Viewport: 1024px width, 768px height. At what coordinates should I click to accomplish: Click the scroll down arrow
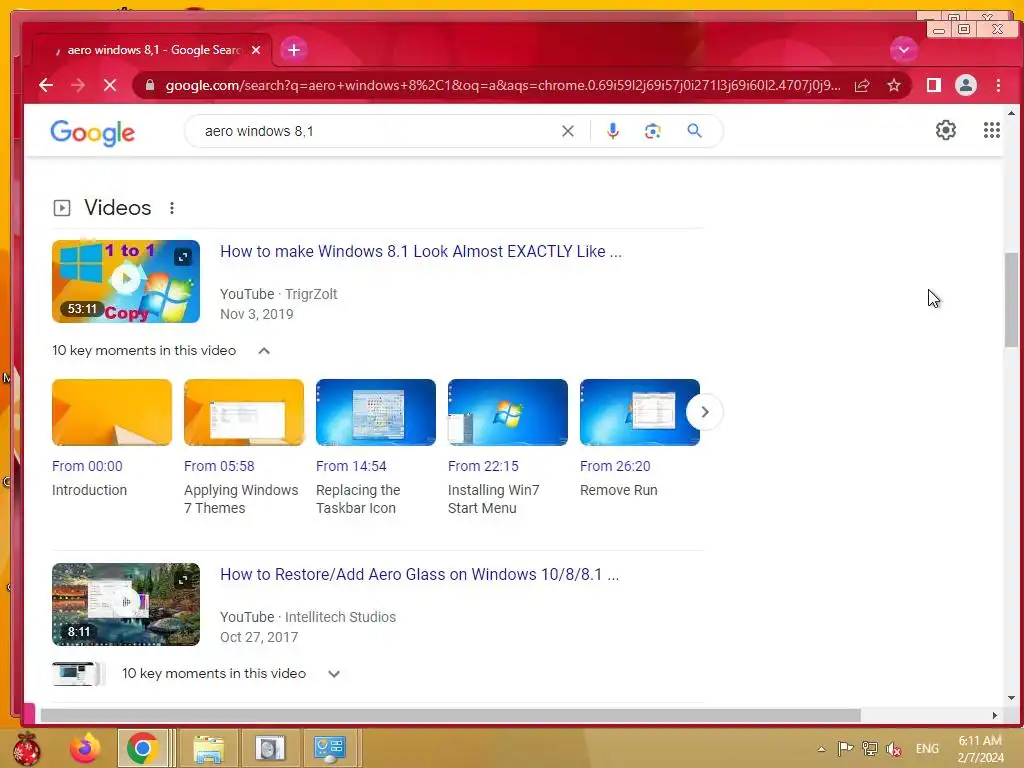pyautogui.click(x=1011, y=698)
